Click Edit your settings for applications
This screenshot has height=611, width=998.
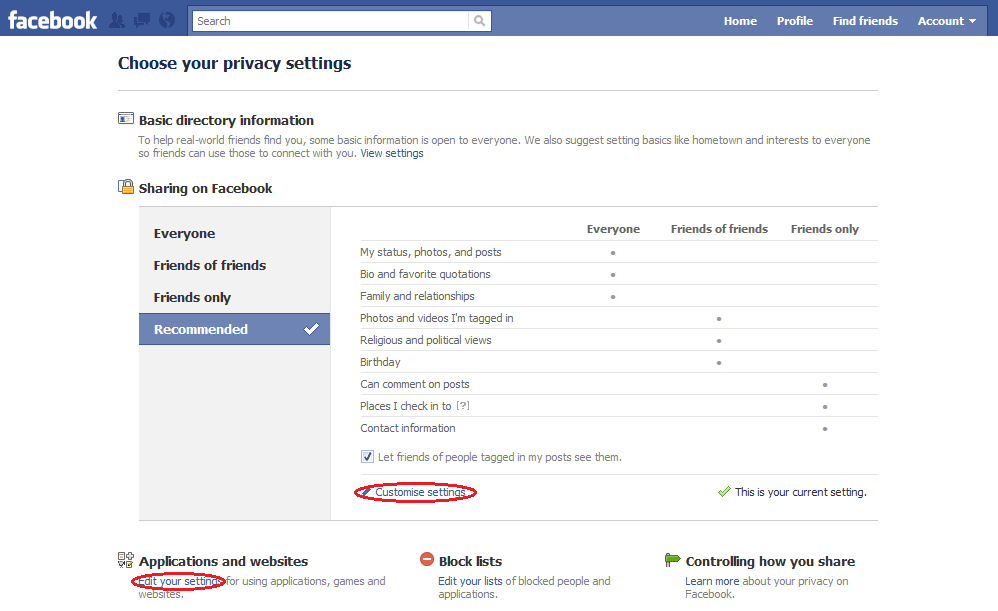coord(180,581)
